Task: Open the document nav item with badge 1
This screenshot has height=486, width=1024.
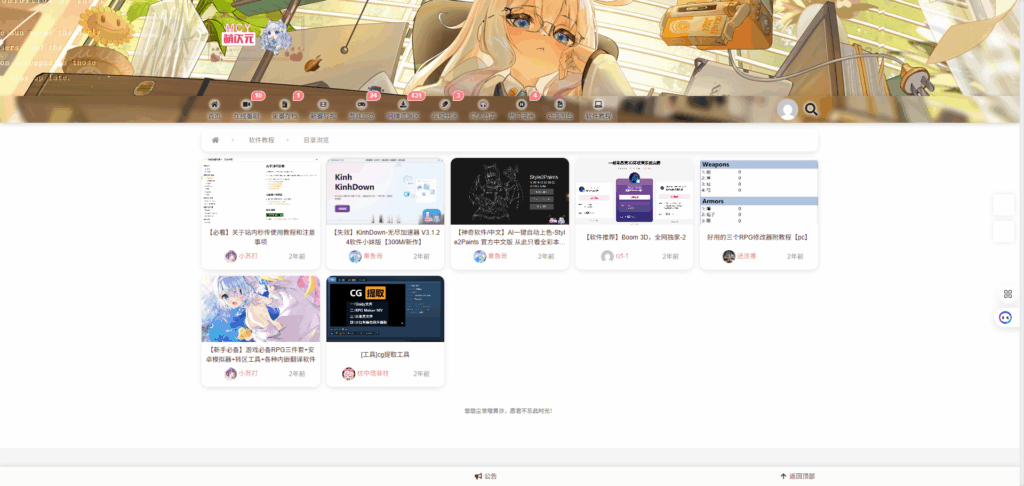Action: tap(285, 109)
